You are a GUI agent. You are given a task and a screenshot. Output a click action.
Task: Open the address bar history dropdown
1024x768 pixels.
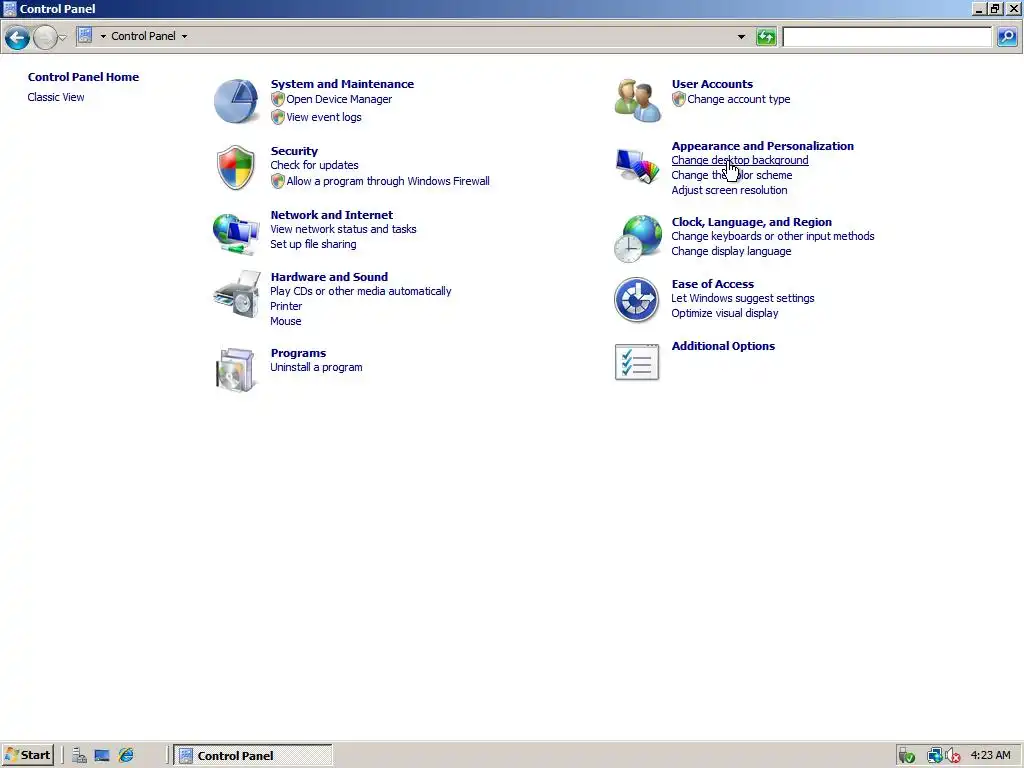pyautogui.click(x=741, y=37)
